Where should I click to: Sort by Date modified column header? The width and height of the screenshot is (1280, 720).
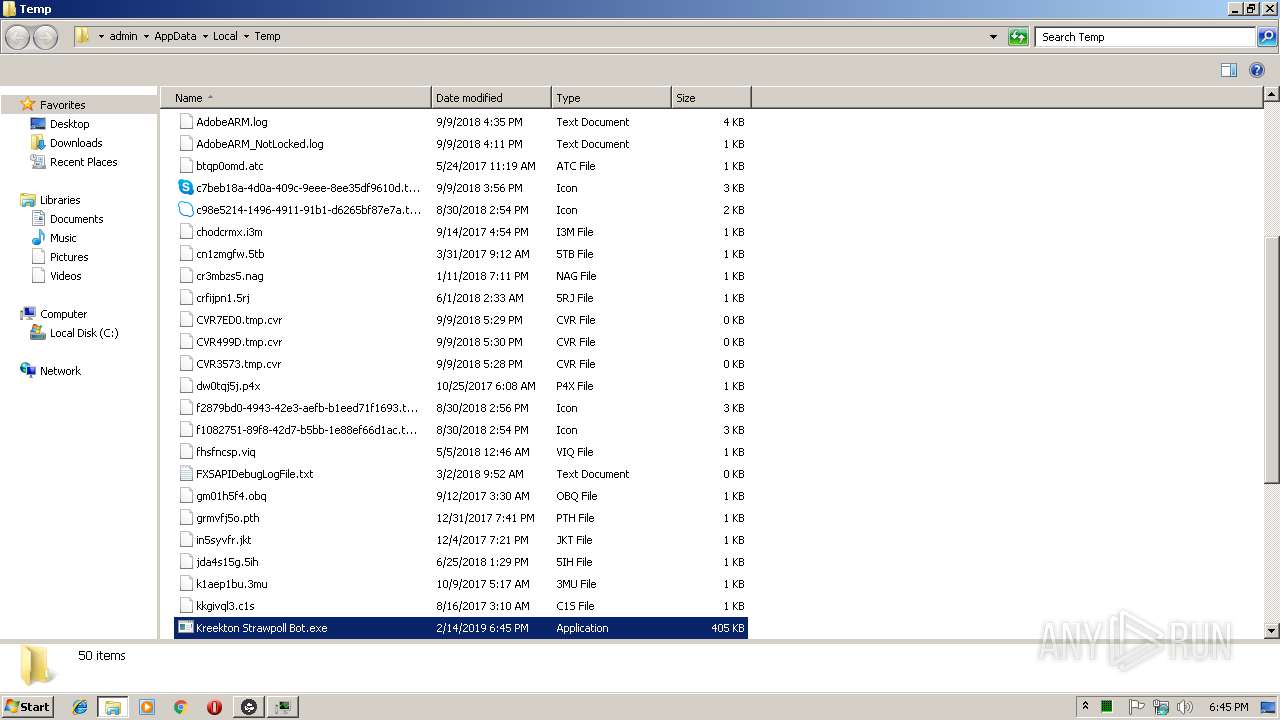[x=491, y=98]
